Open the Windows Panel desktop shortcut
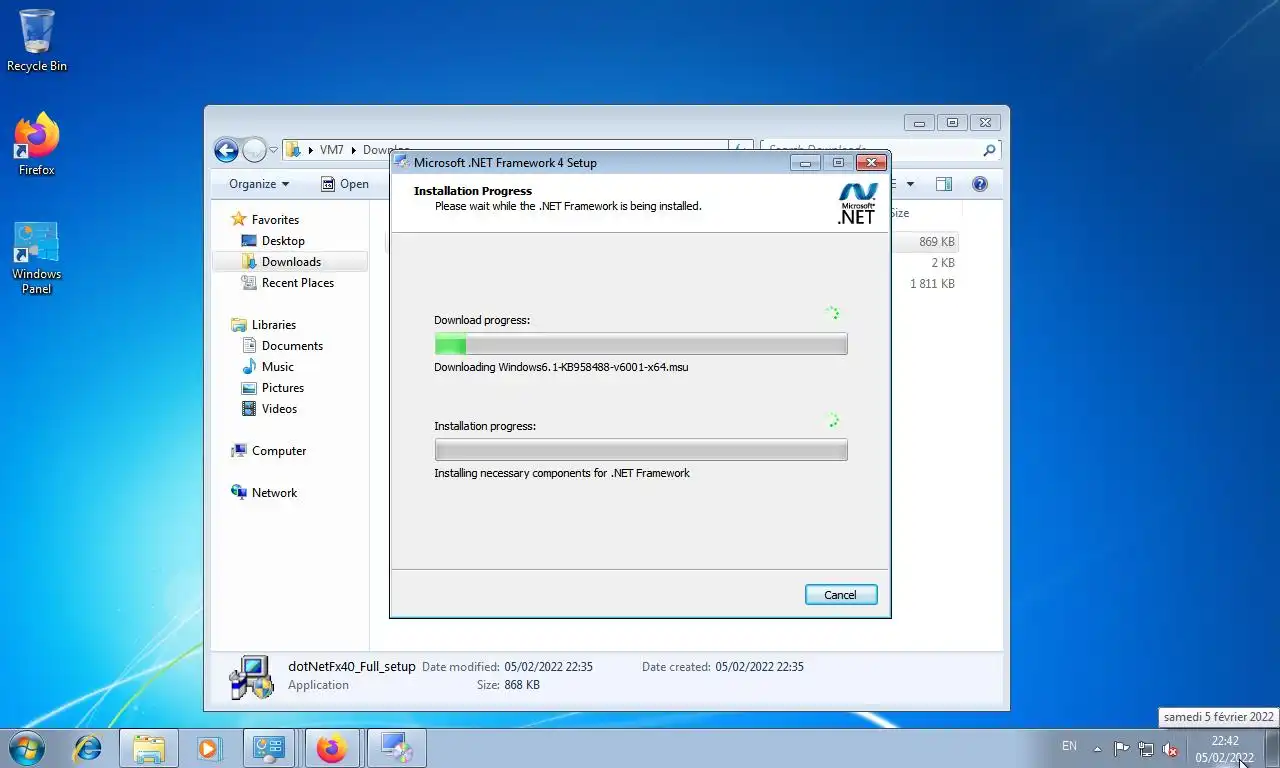The height and width of the screenshot is (768, 1280). 37,258
